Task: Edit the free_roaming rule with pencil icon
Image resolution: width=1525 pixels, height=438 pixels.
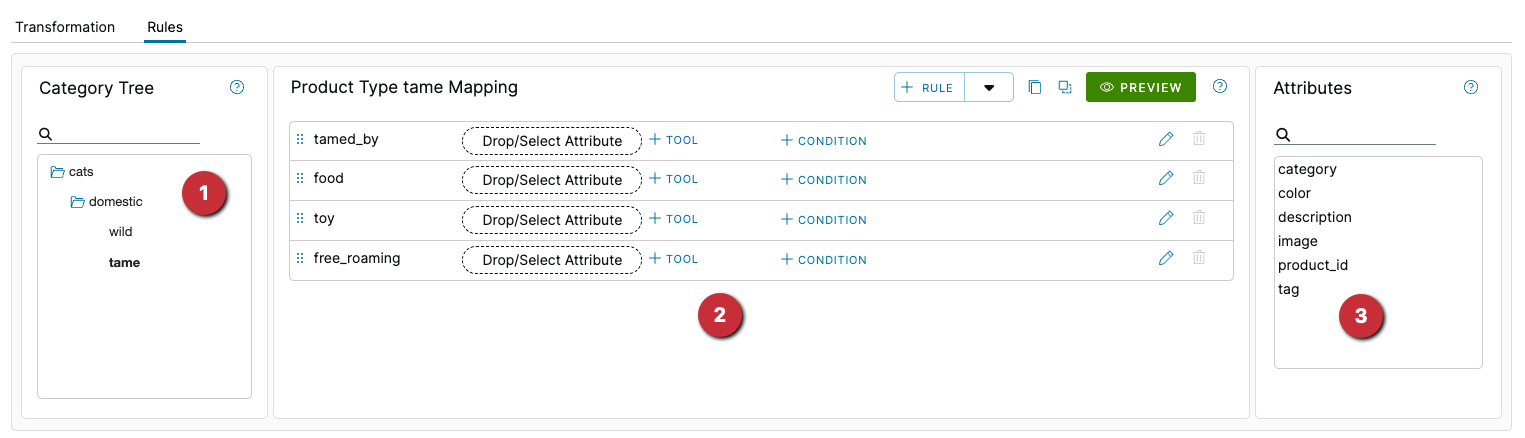Action: click(x=1165, y=259)
